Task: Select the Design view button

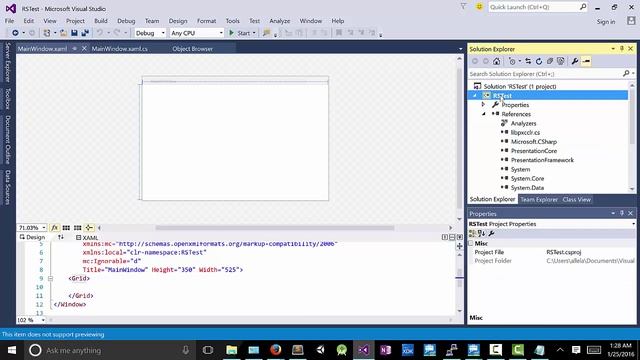Action: pyautogui.click(x=32, y=237)
